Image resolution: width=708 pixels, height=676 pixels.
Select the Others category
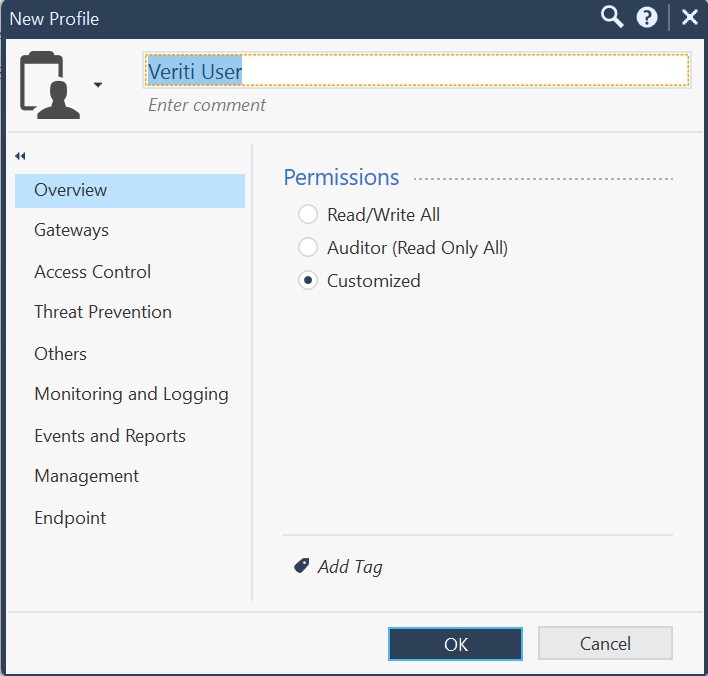point(60,354)
